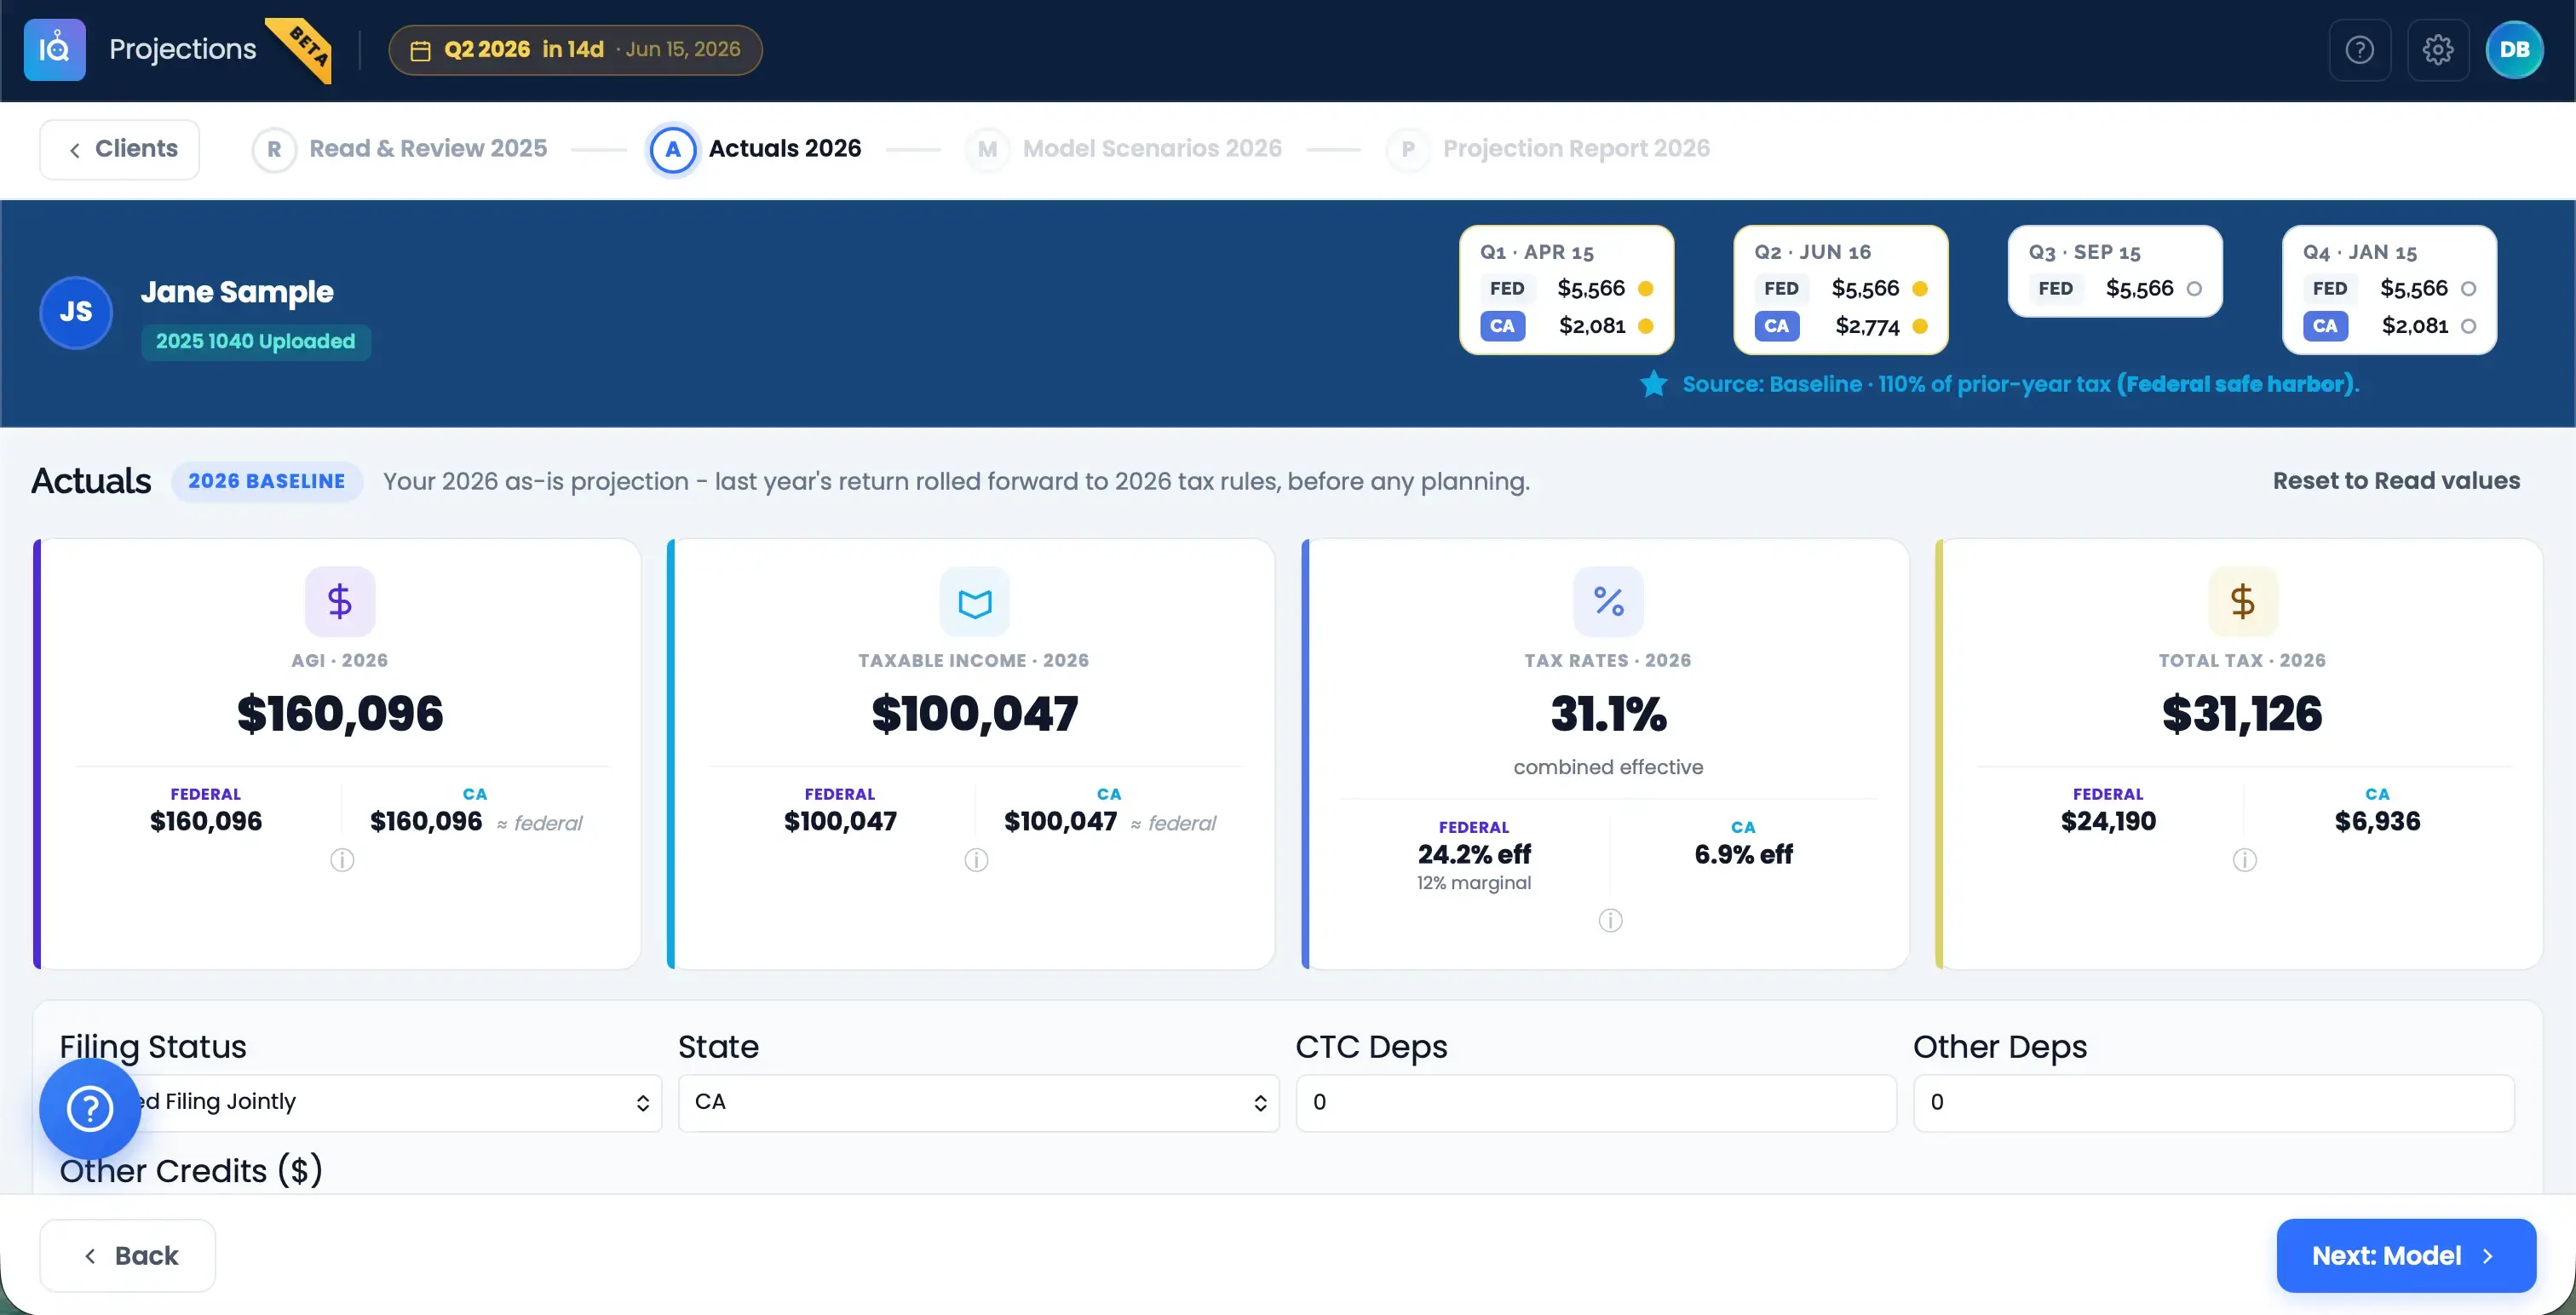Click the Next: Model button

tap(2405, 1255)
